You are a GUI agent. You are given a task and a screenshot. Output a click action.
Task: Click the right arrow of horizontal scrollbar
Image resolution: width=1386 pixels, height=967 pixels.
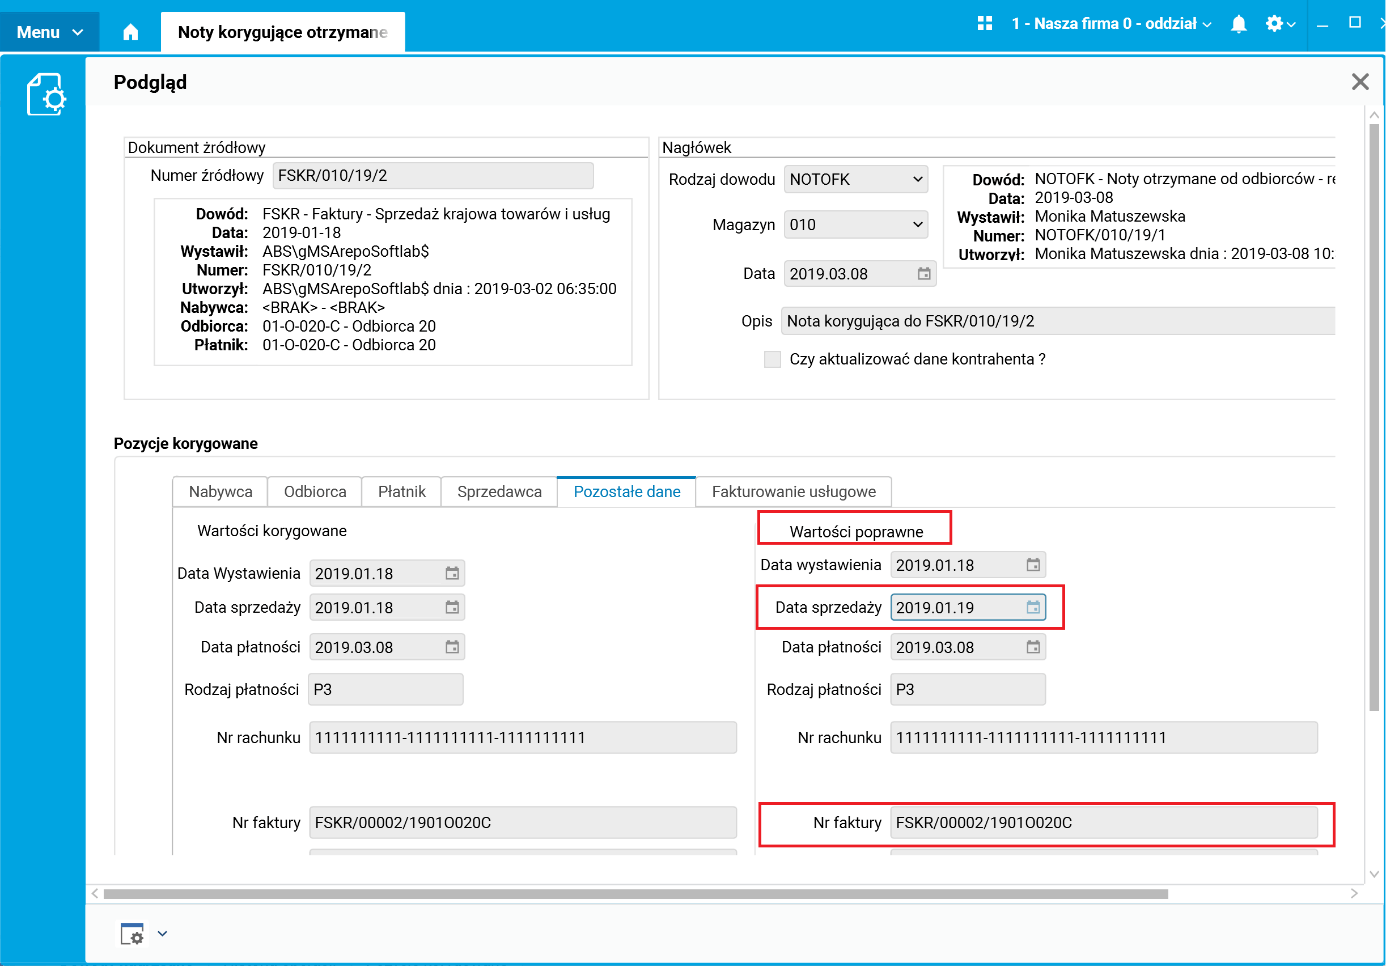pos(1355,894)
